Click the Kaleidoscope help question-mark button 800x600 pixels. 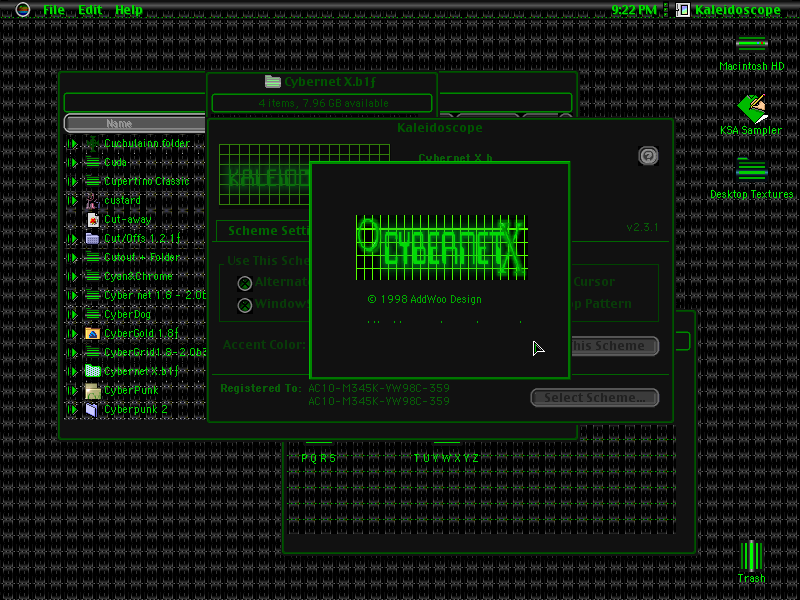(x=648, y=156)
